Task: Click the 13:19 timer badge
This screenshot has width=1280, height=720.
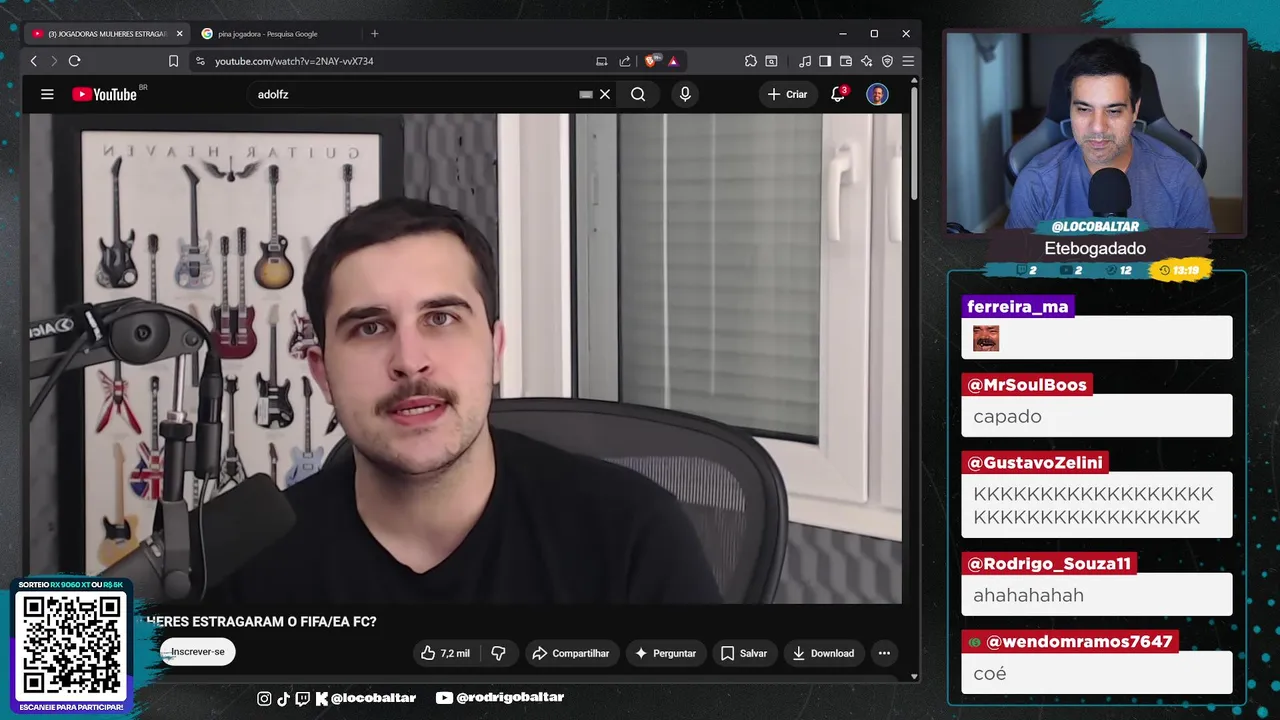Action: pos(1180,270)
